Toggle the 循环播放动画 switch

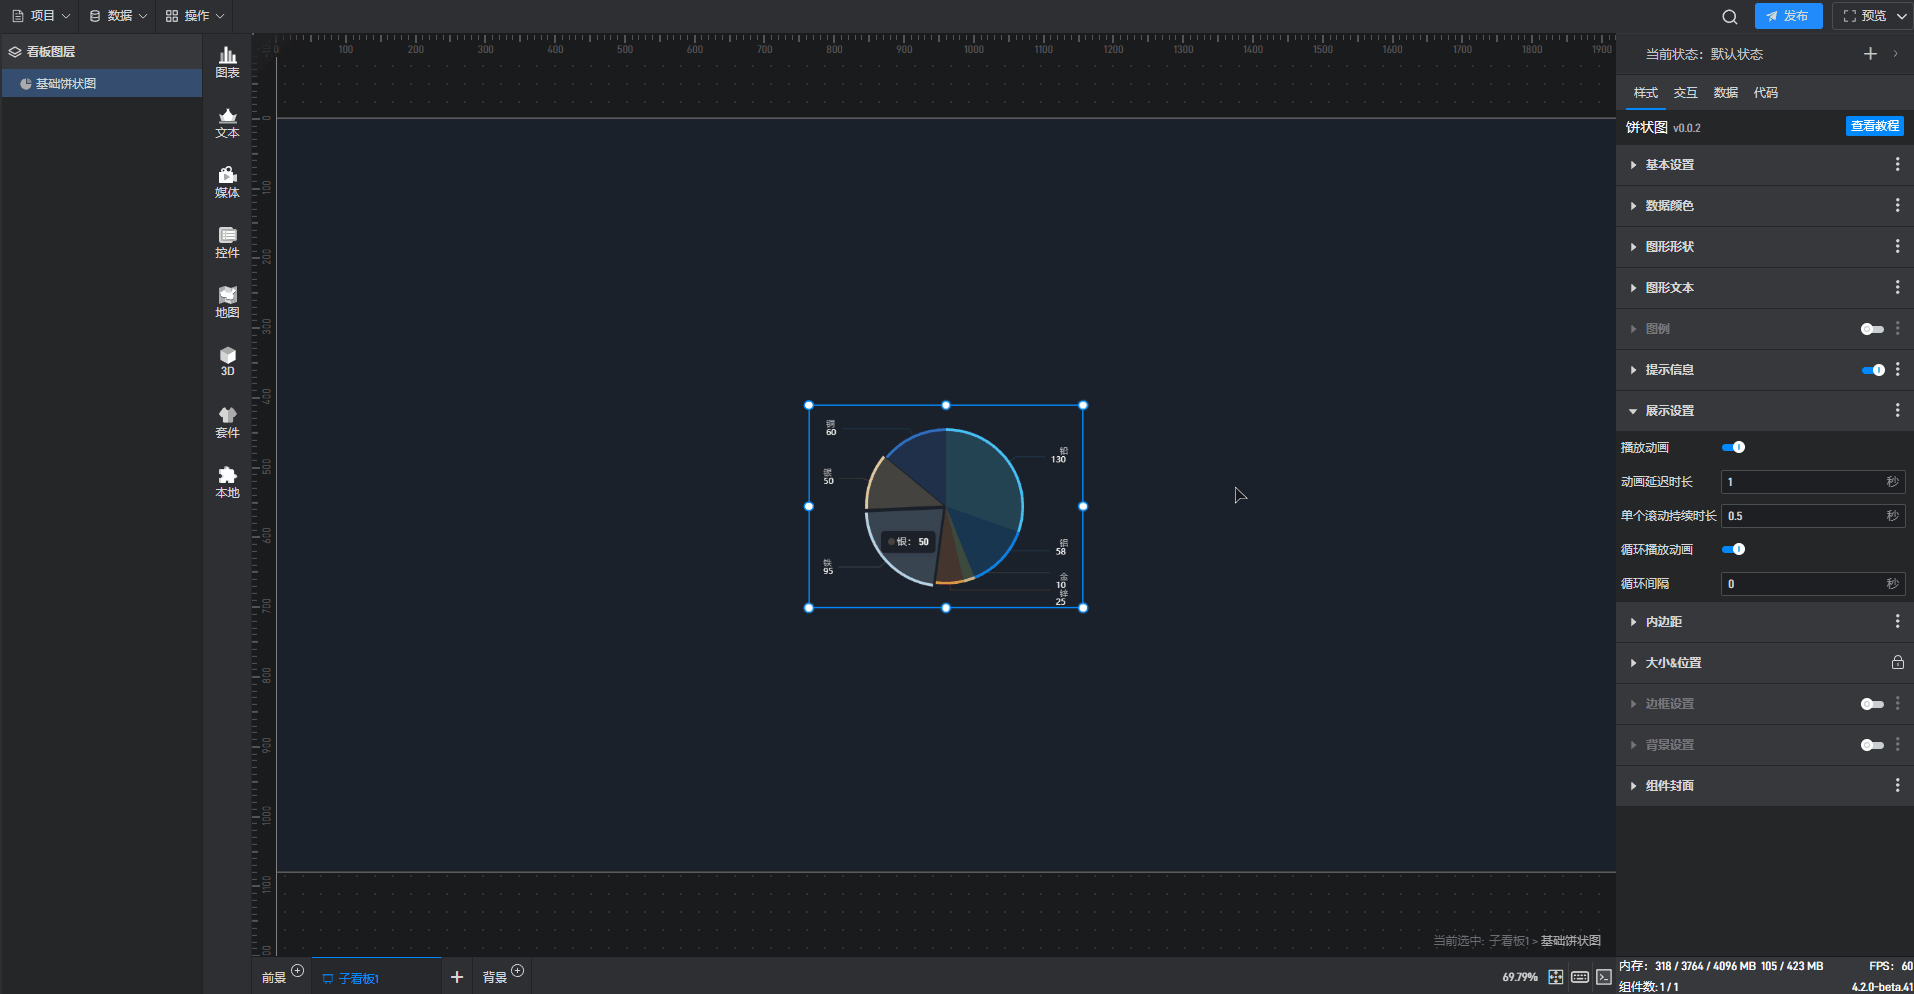(x=1733, y=550)
